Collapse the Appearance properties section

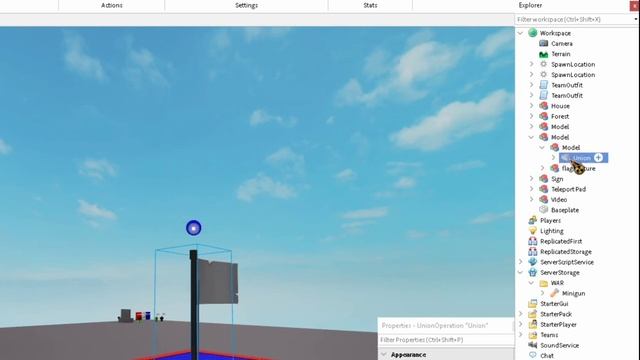(x=384, y=355)
